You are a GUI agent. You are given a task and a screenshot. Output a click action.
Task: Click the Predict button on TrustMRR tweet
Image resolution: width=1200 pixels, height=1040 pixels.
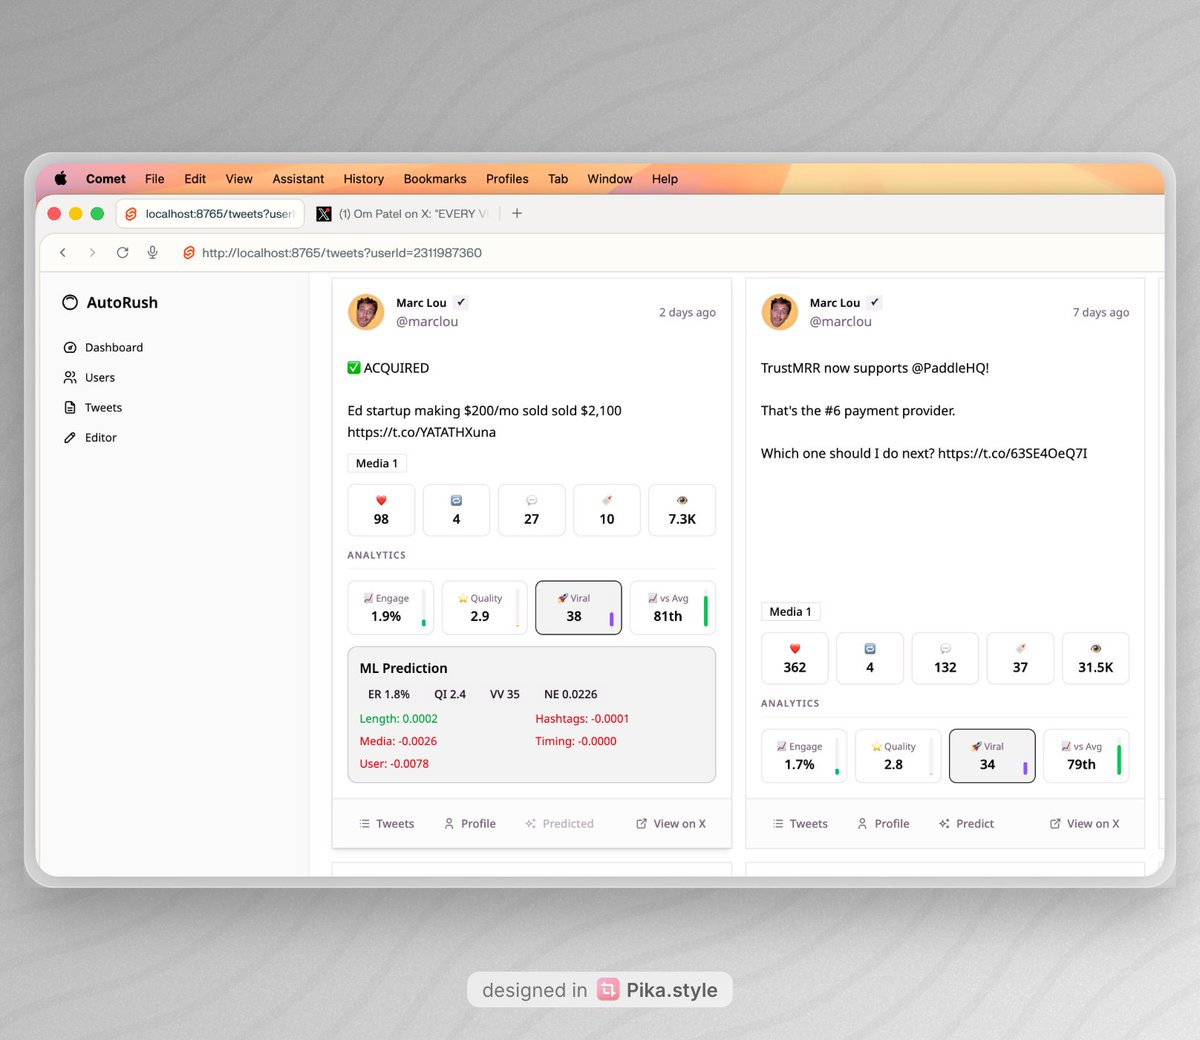[966, 824]
